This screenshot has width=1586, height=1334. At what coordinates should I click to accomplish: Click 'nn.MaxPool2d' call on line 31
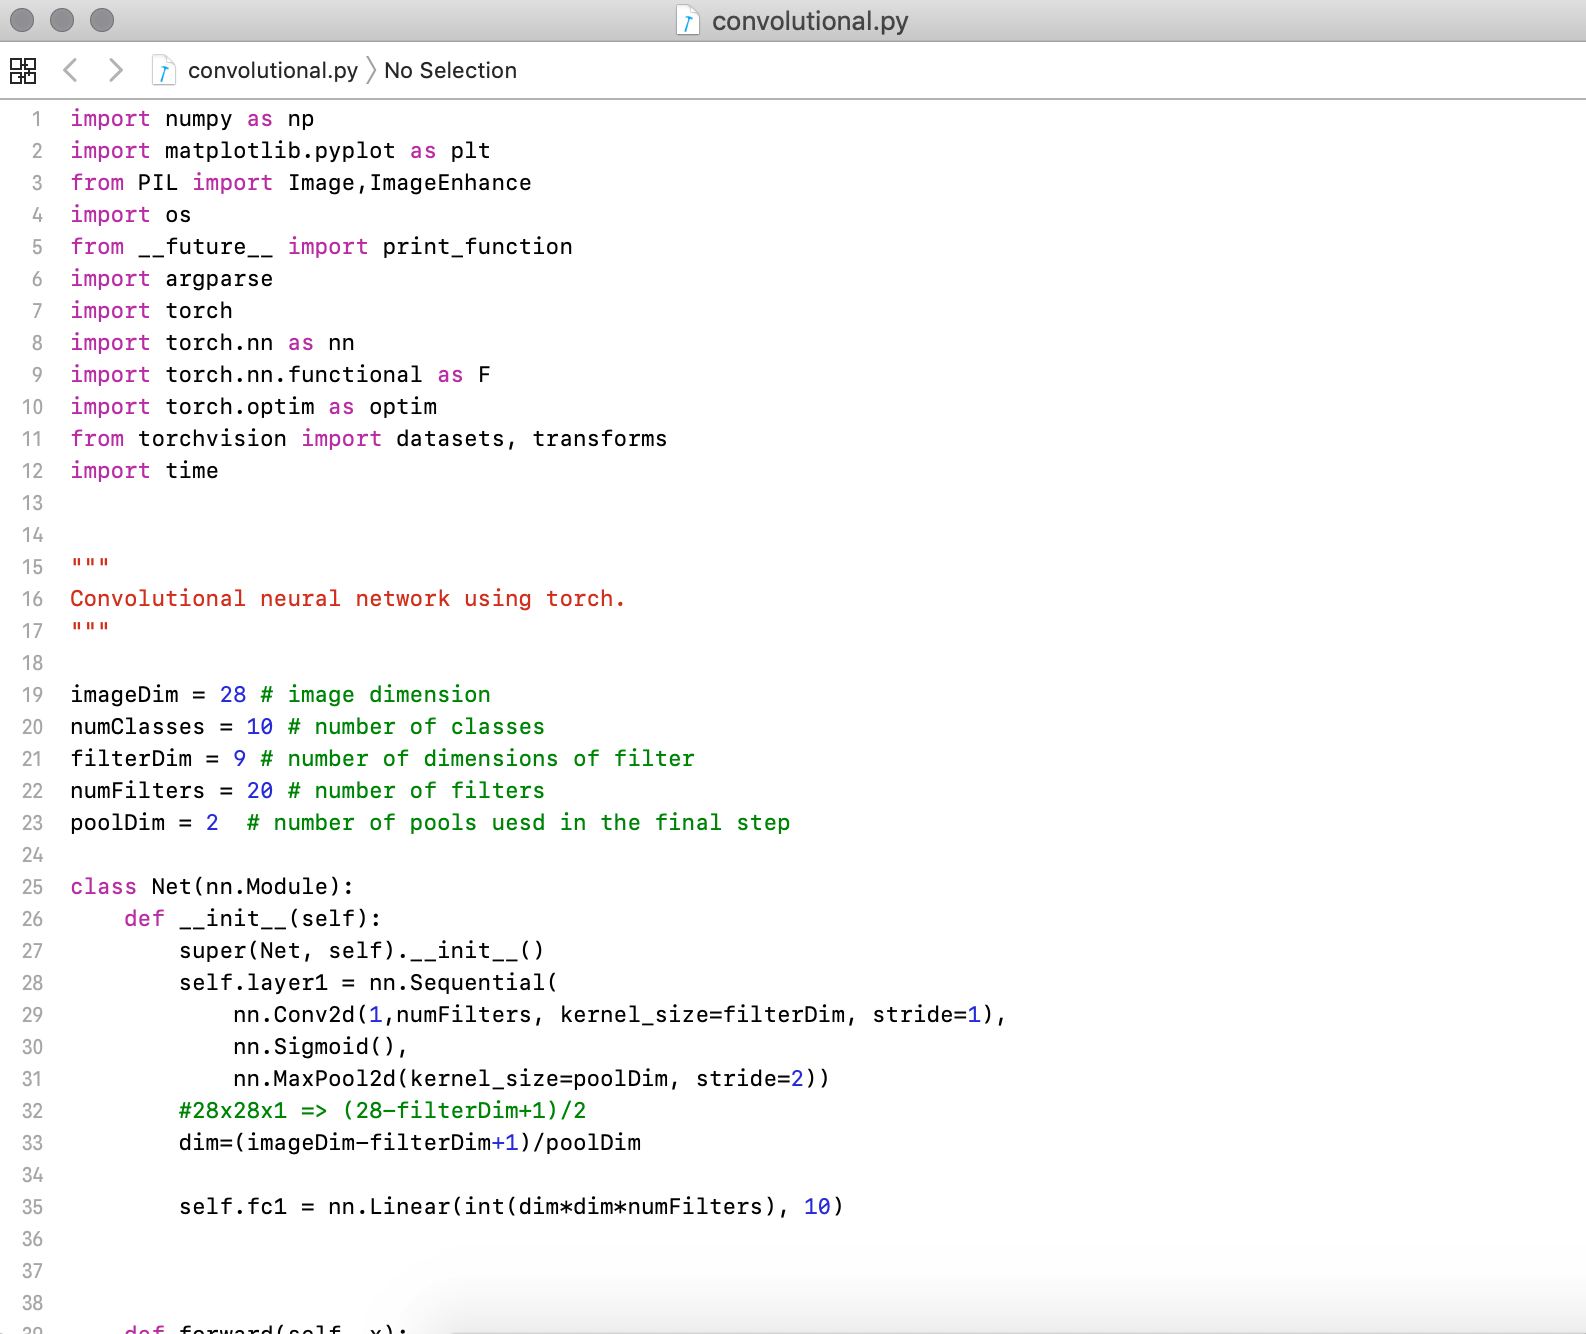(x=314, y=1079)
